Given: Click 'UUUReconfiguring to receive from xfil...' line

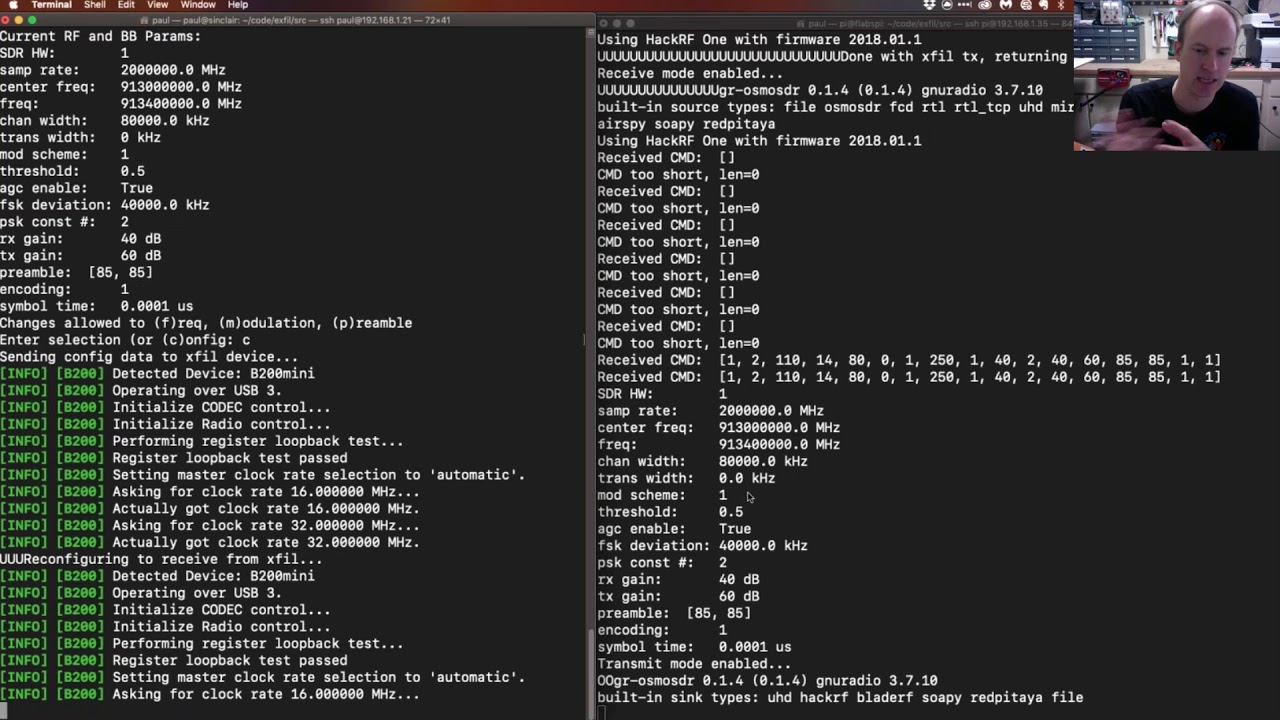Looking at the screenshot, I should (161, 559).
